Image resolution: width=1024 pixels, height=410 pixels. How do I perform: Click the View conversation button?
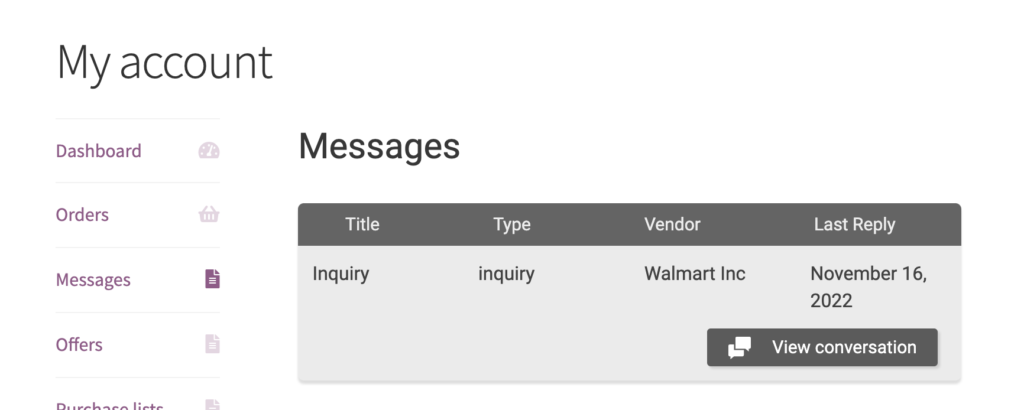[822, 347]
